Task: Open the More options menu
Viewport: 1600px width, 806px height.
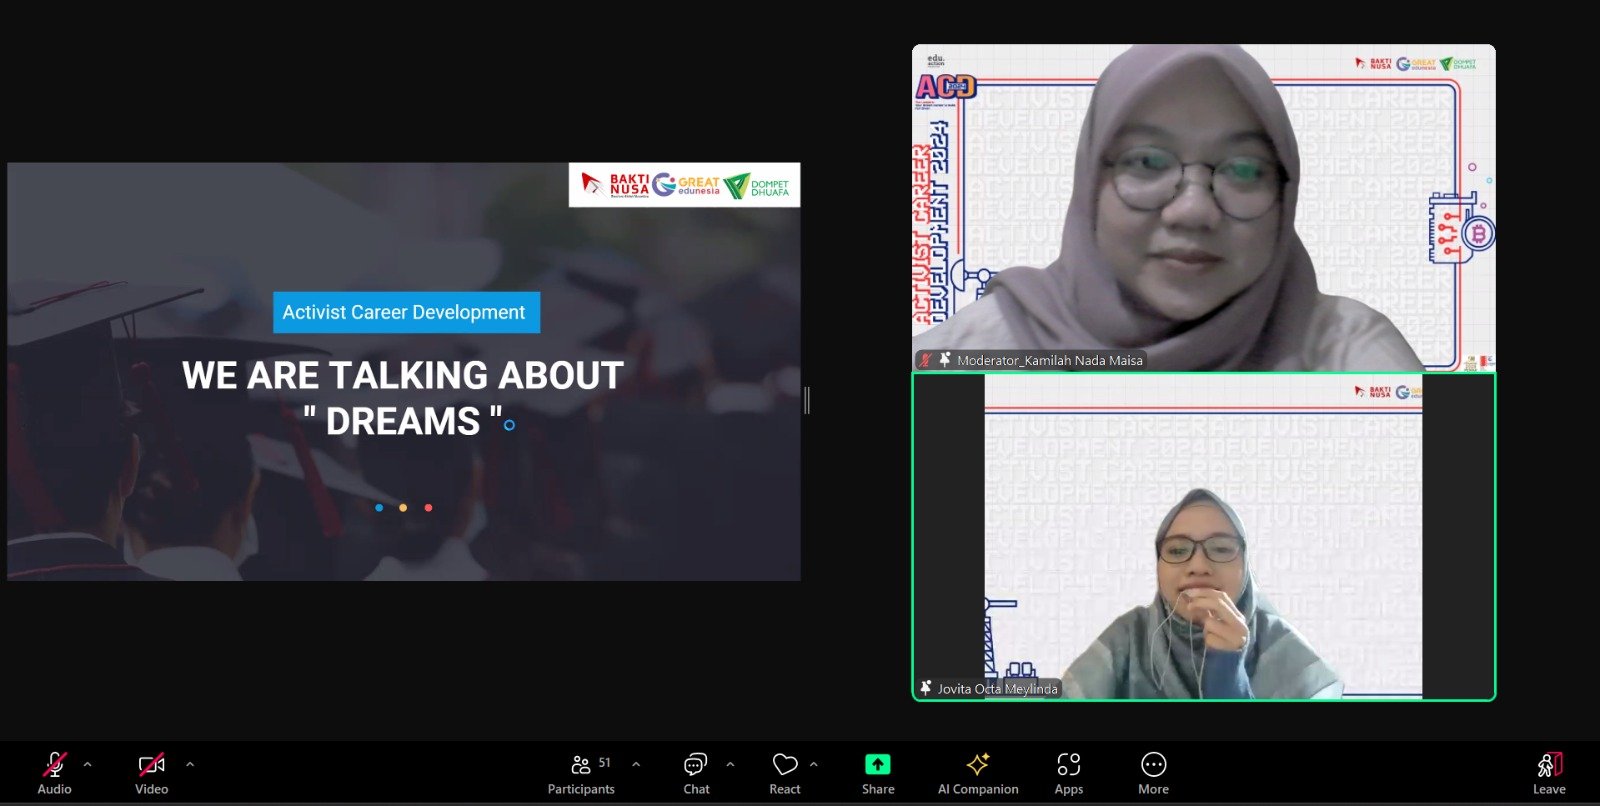Action: pos(1153,773)
